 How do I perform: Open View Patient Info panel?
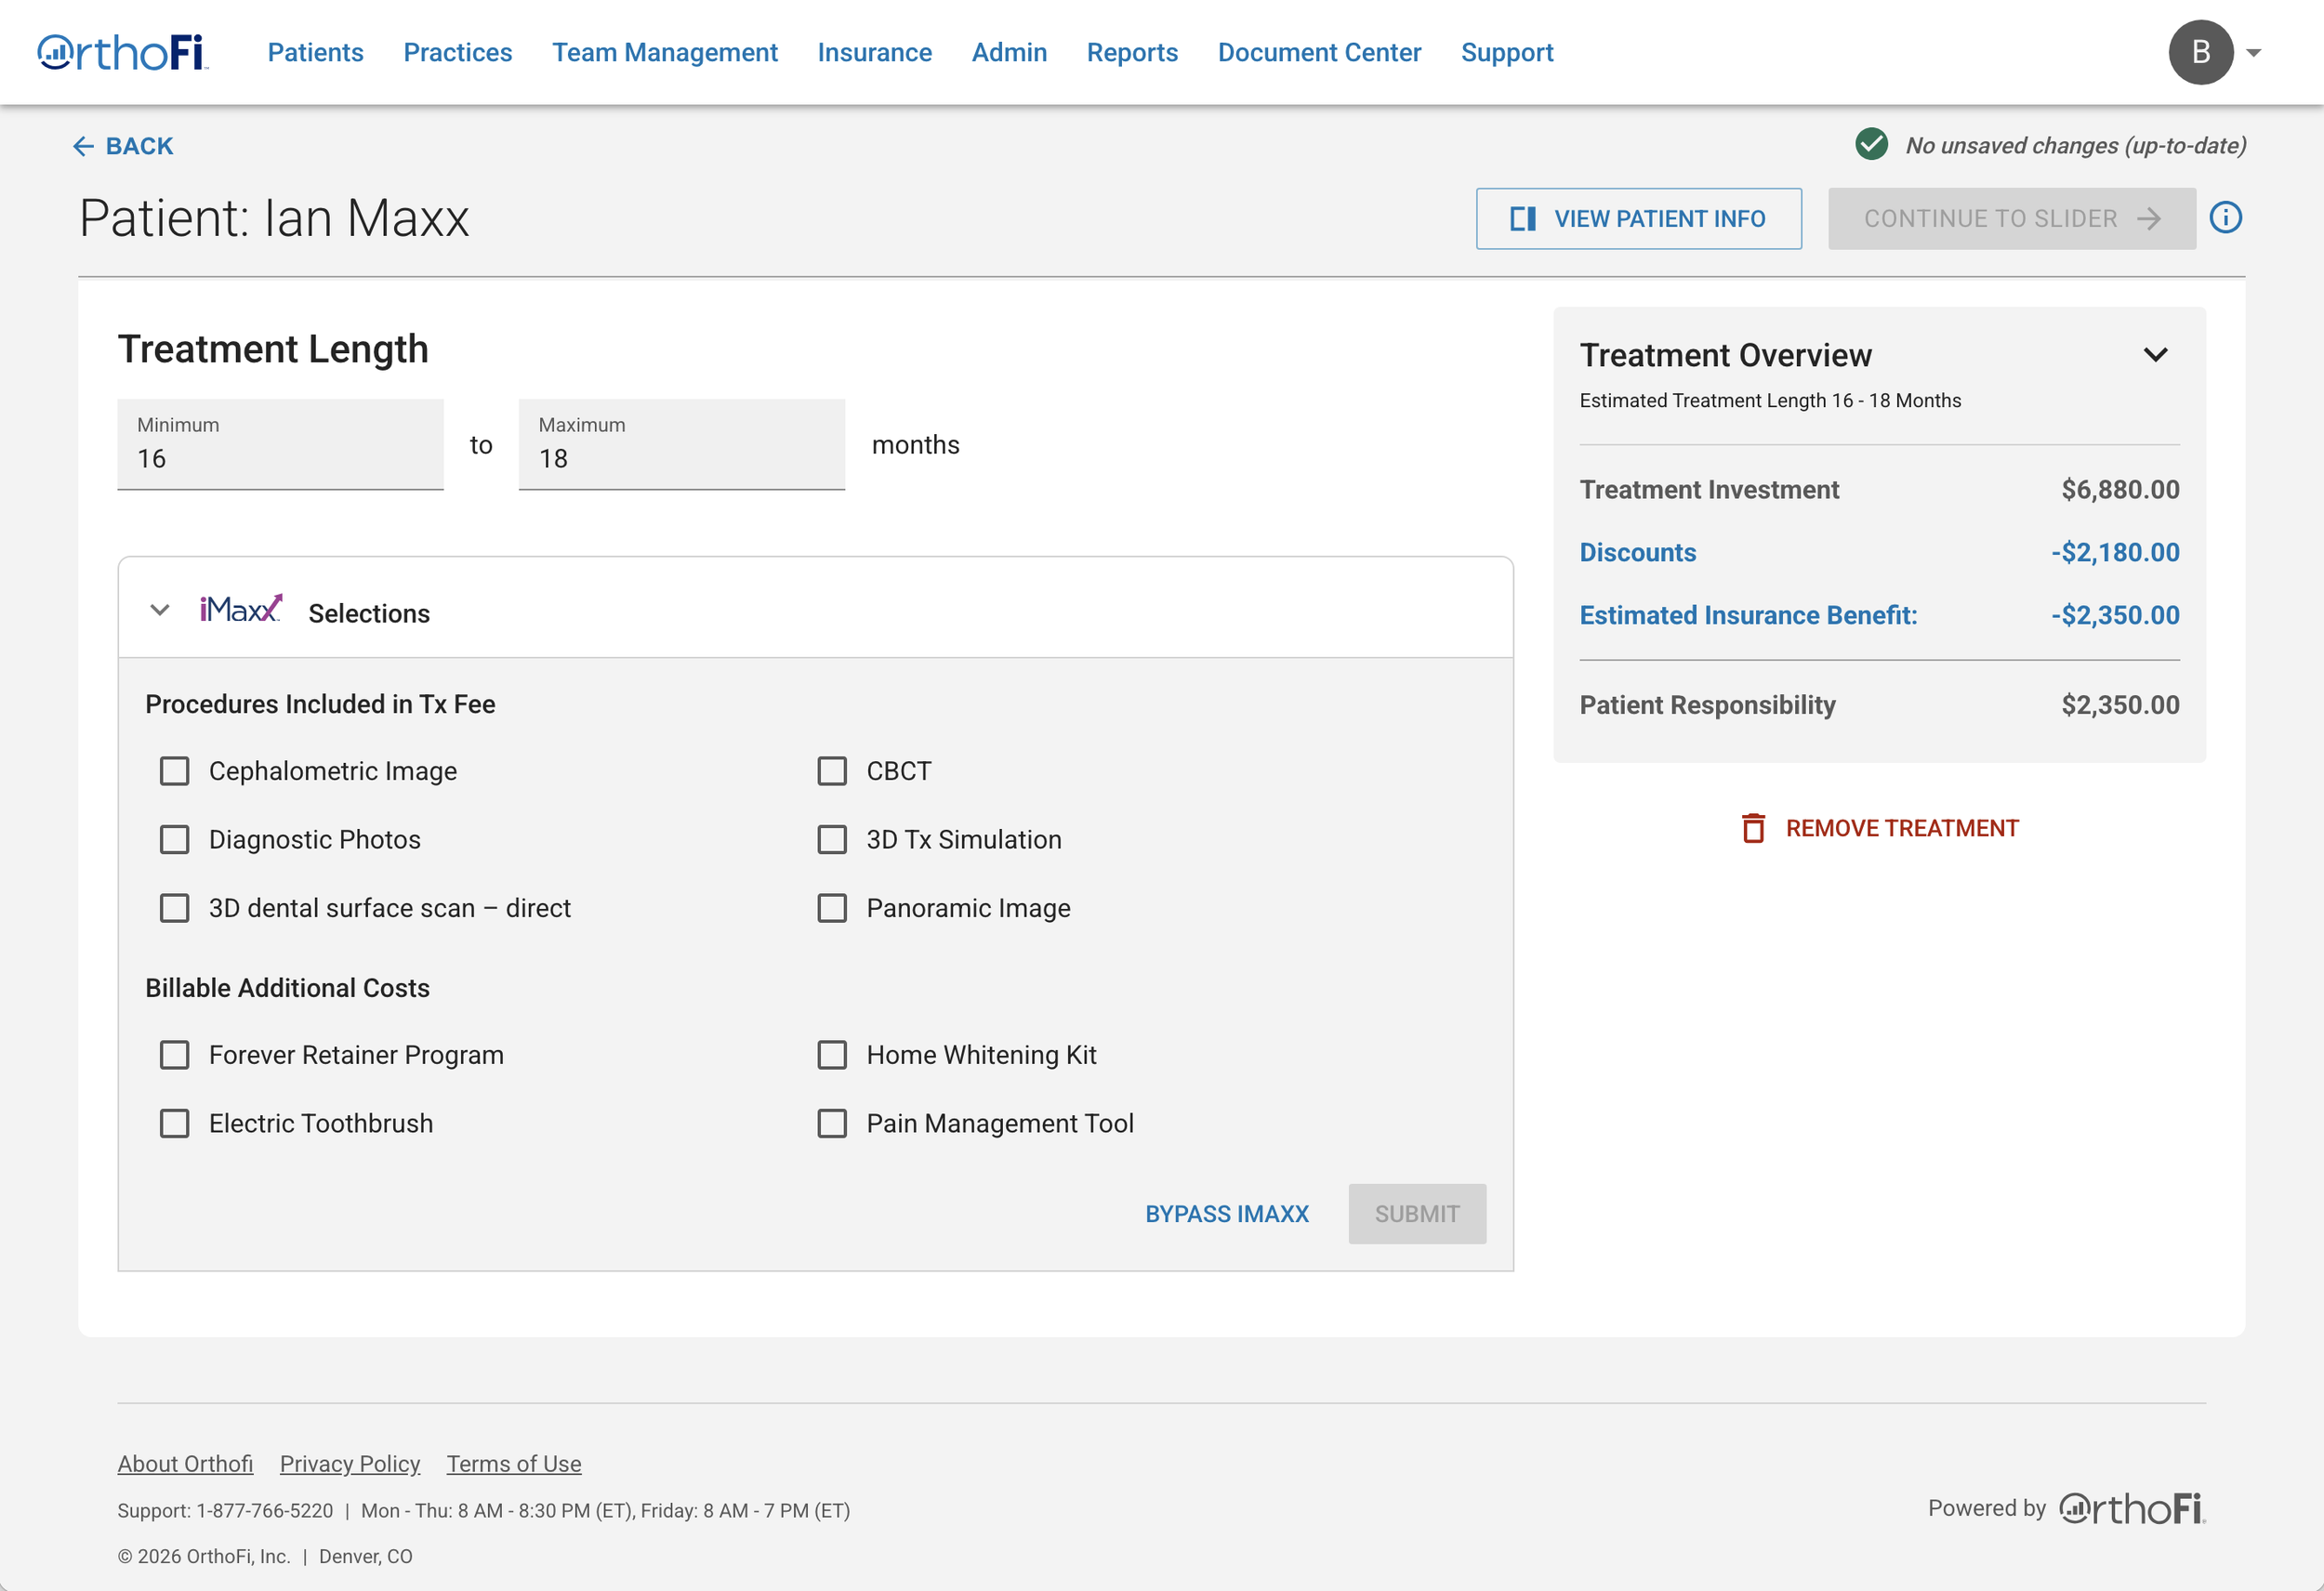pyautogui.click(x=1638, y=218)
